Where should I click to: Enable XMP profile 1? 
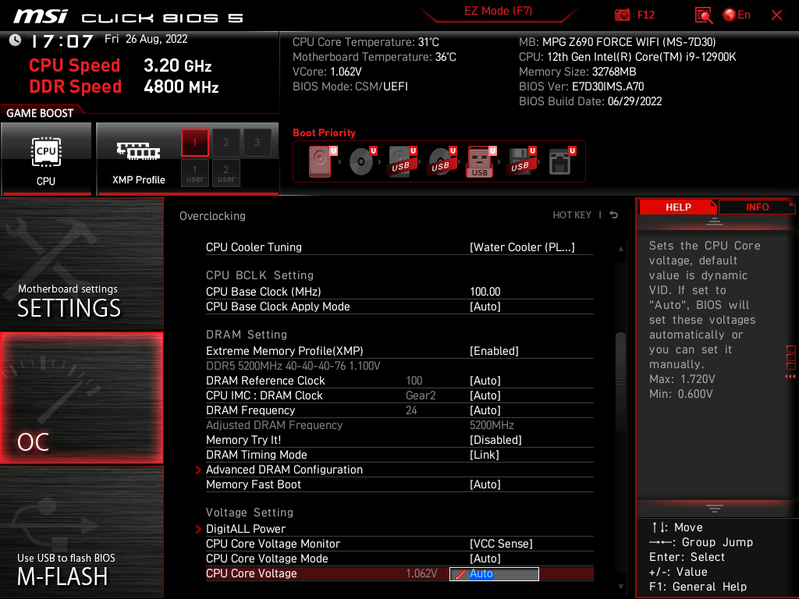coord(195,143)
